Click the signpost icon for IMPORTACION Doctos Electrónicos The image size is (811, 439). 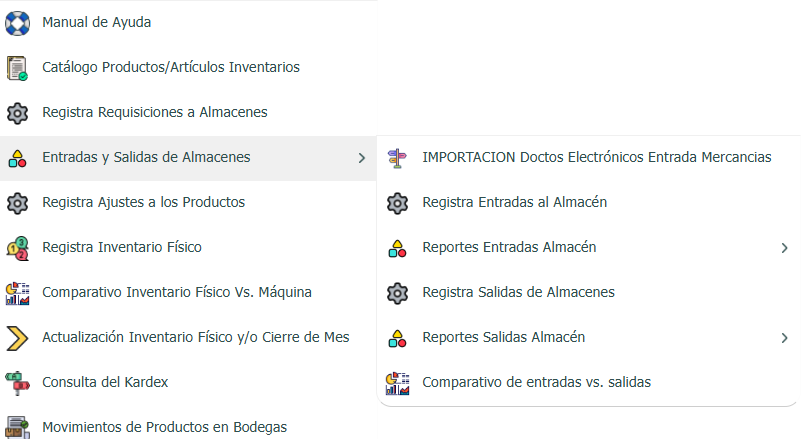(397, 157)
